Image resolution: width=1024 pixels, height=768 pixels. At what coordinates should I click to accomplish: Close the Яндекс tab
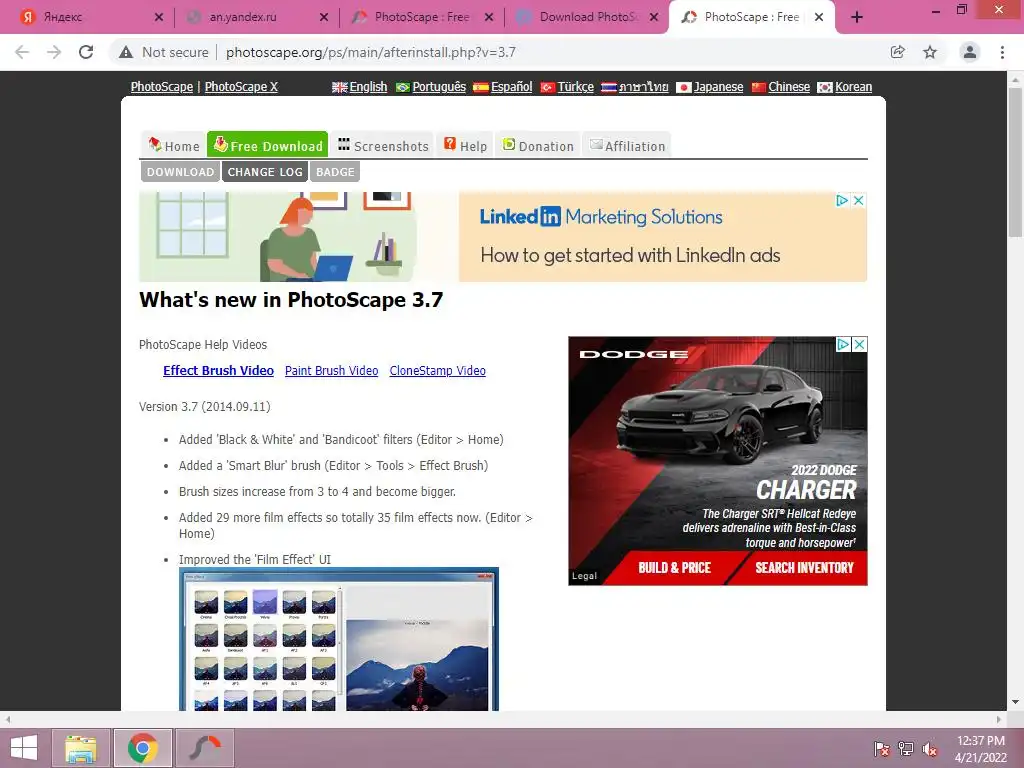coord(159,18)
